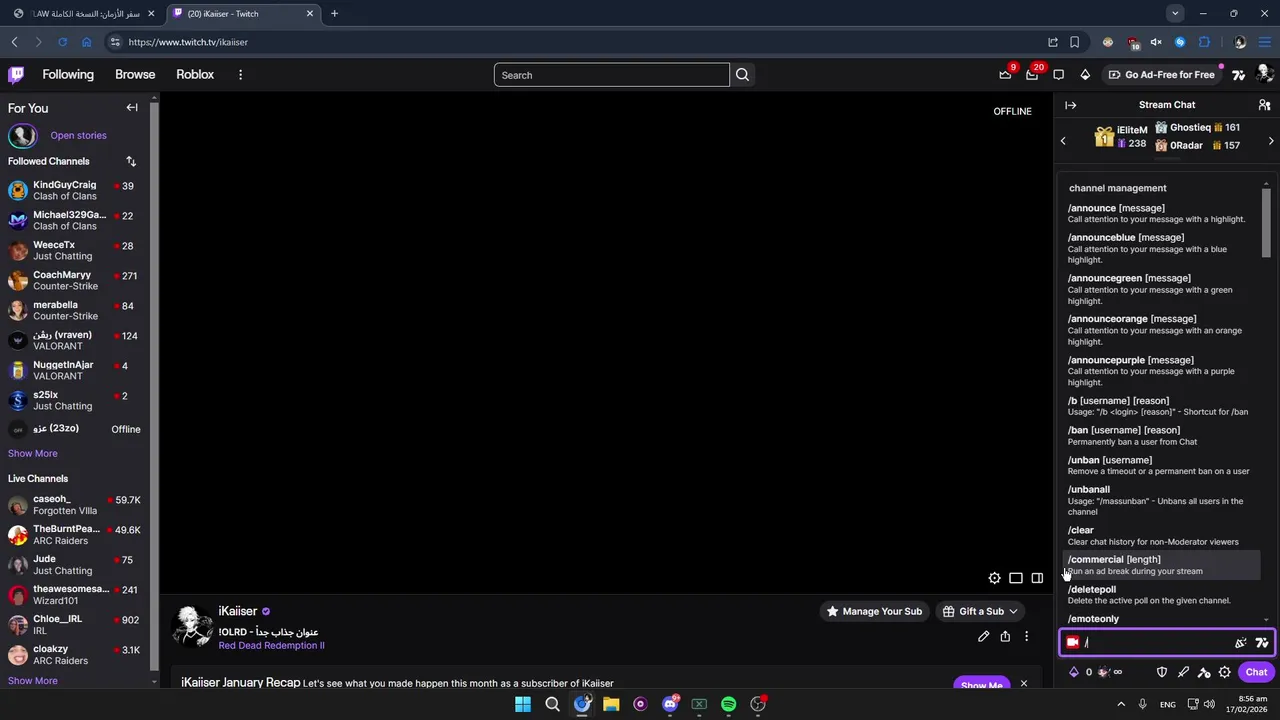
Task: Click the Twitch search field
Action: 611,75
